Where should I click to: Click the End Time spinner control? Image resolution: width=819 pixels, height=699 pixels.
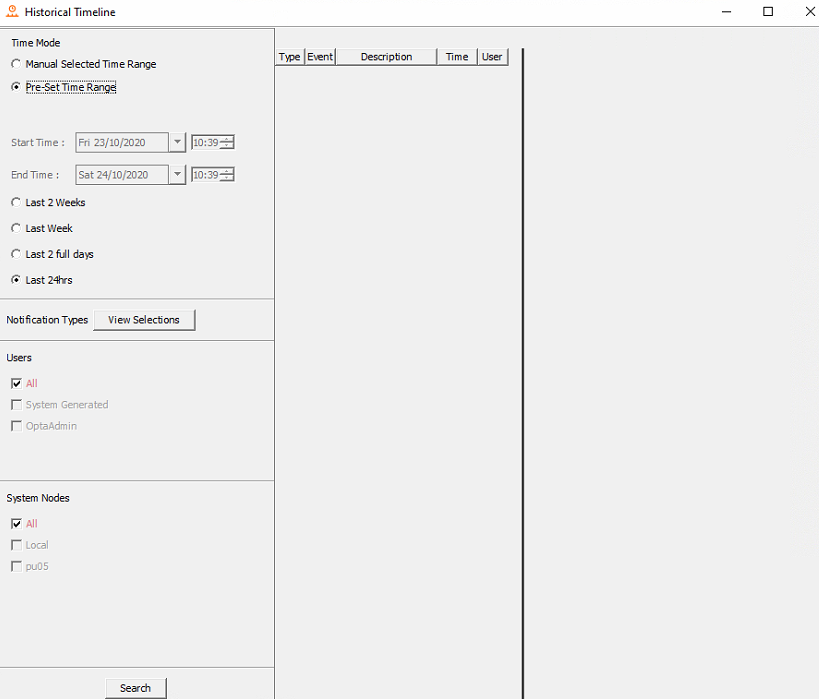tap(227, 174)
